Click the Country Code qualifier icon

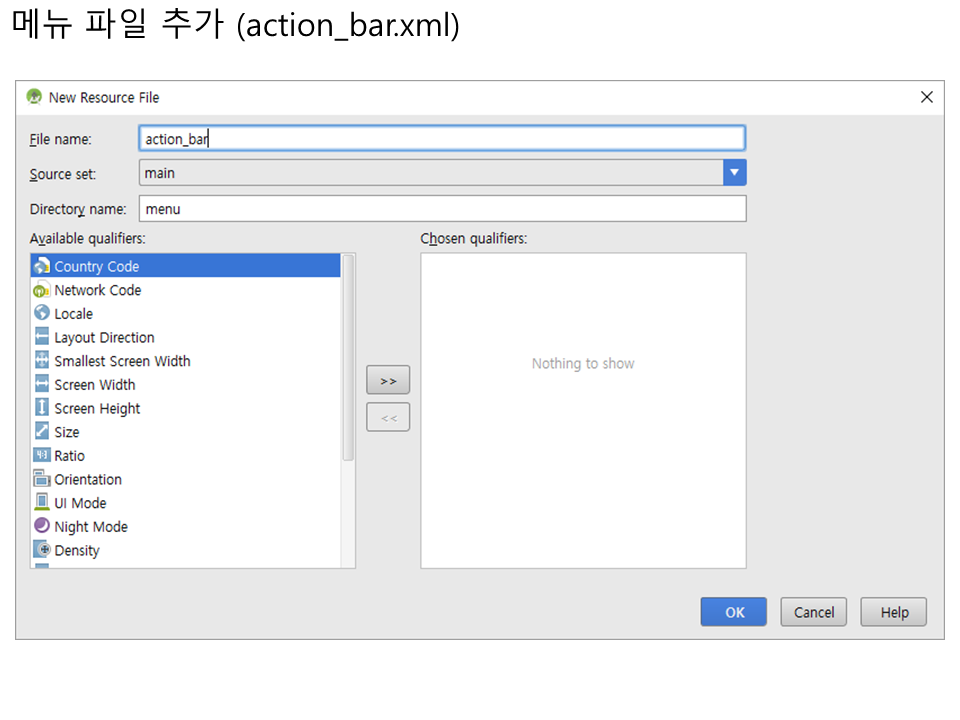point(41,266)
